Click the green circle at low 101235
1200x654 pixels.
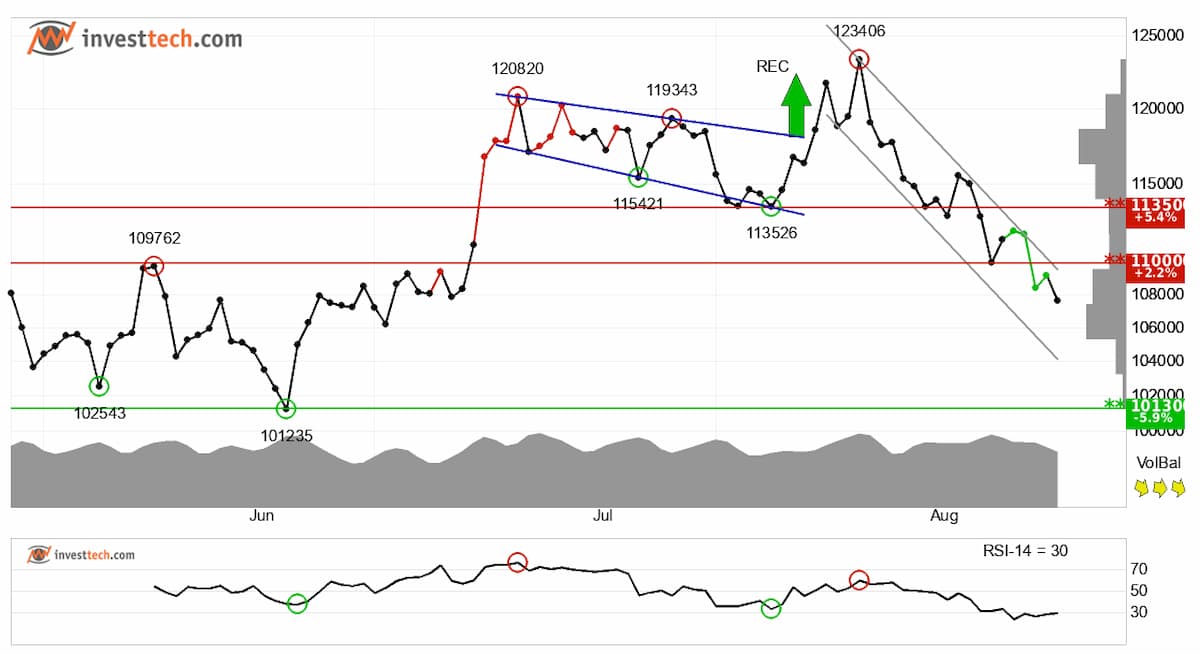pyautogui.click(x=287, y=408)
